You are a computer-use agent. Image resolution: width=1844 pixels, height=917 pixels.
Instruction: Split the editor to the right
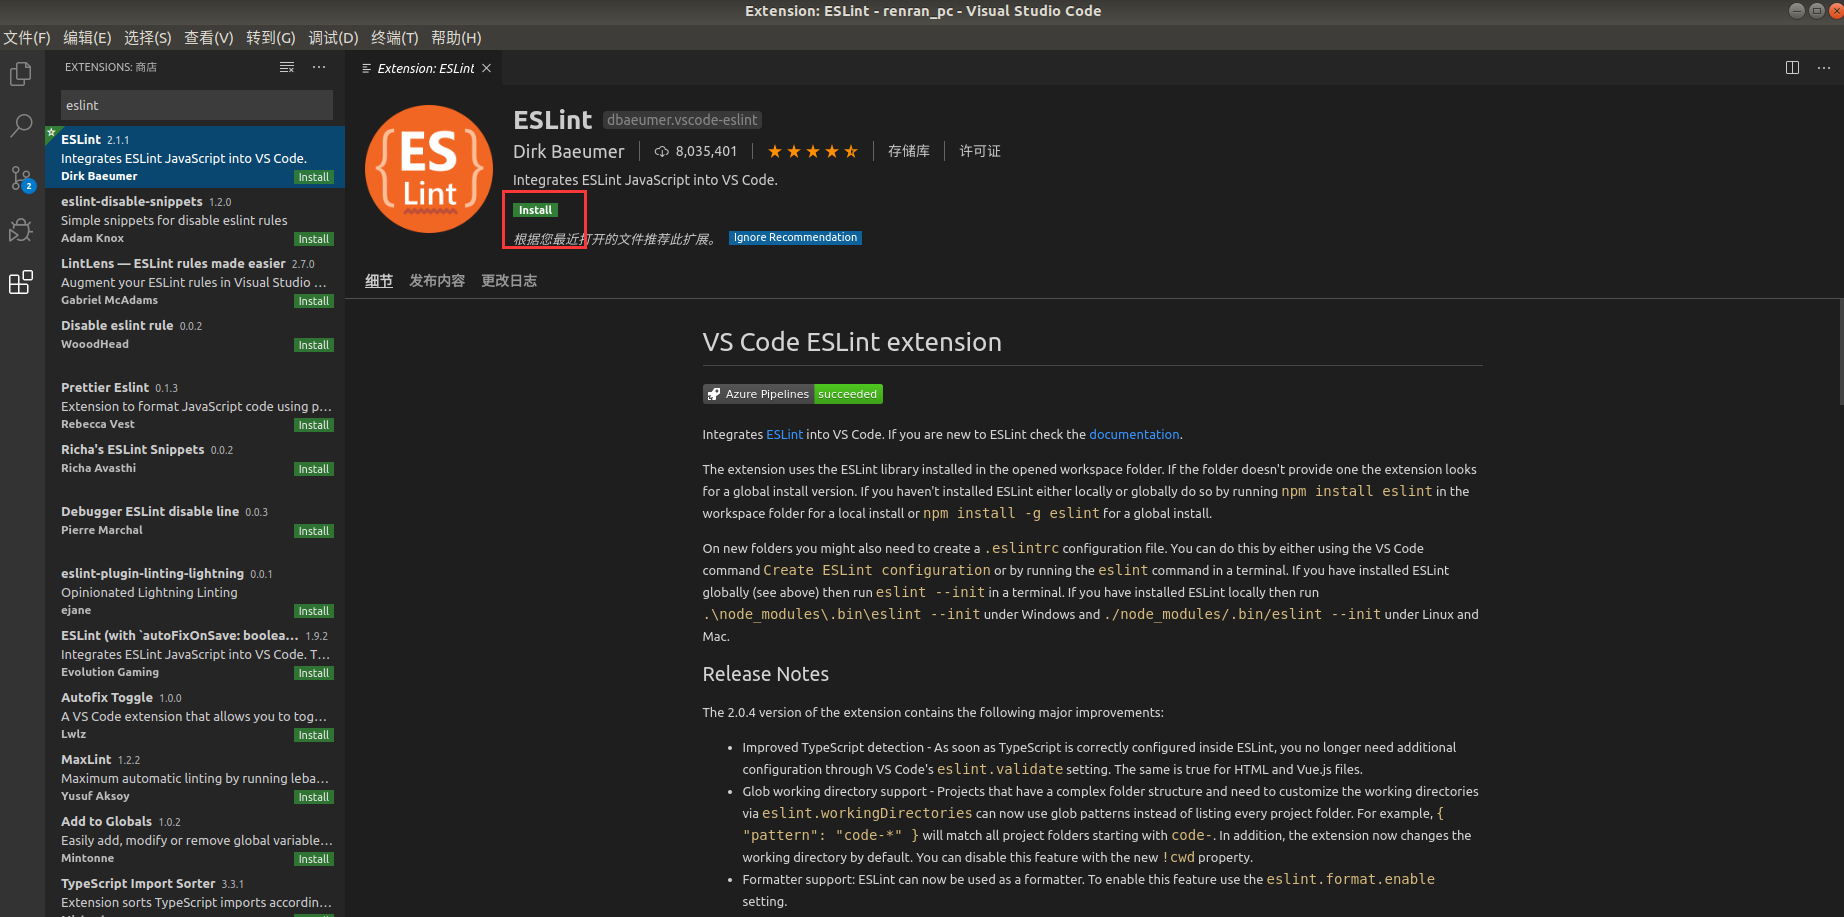(x=1792, y=68)
